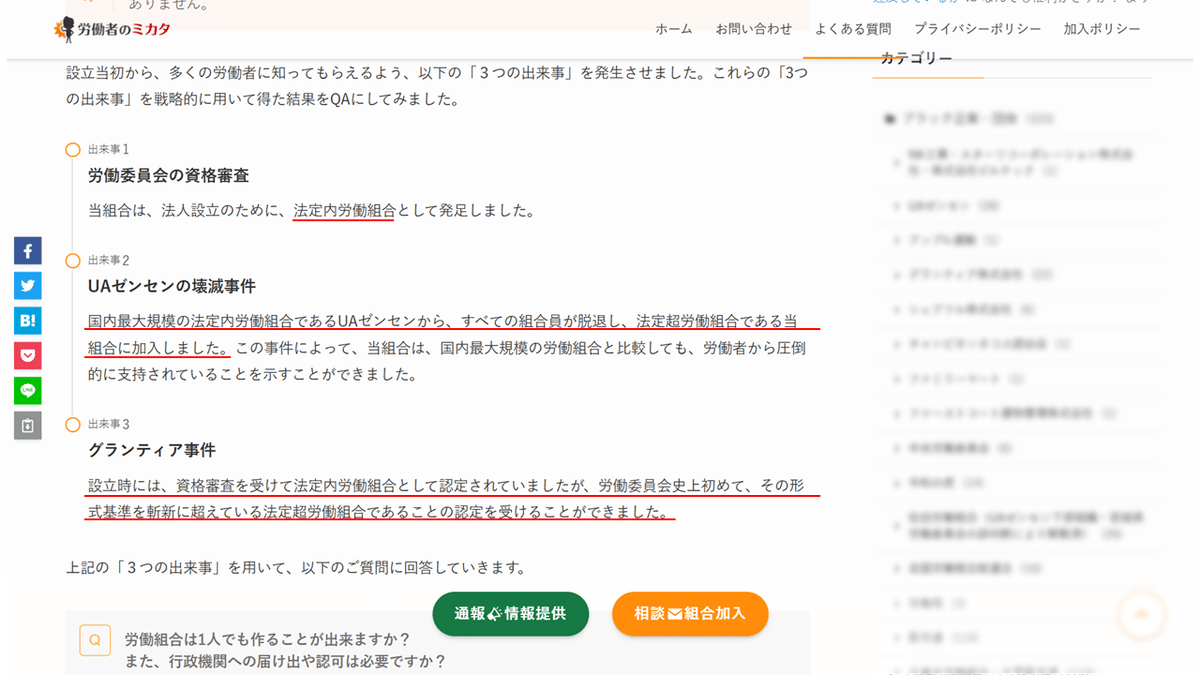Viewport: 1200px width, 675px height.
Task: Open the プライバシーポリシー page
Action: pyautogui.click(x=978, y=29)
